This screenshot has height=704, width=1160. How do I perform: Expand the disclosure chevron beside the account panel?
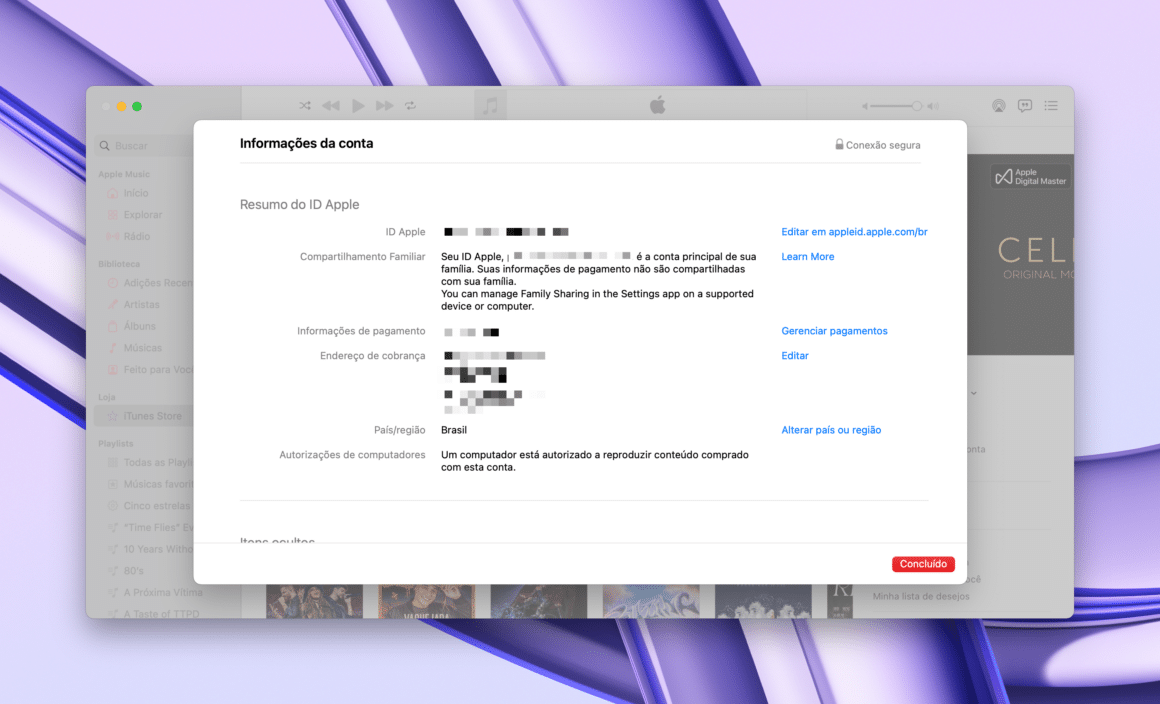tap(974, 393)
